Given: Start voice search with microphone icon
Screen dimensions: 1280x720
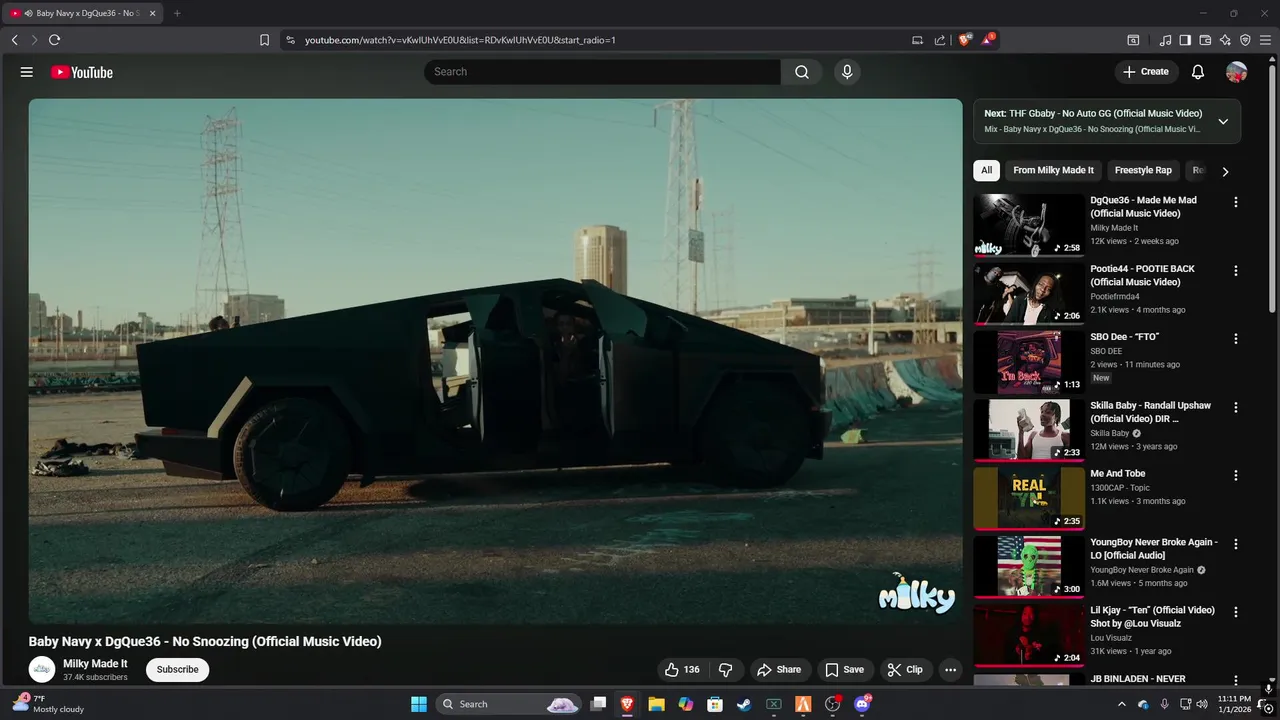Looking at the screenshot, I should click(x=847, y=72).
